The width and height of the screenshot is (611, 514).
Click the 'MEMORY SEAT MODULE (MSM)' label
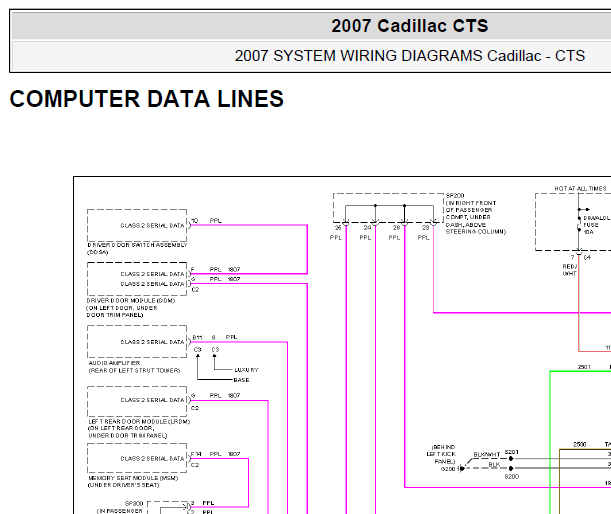[x=133, y=478]
